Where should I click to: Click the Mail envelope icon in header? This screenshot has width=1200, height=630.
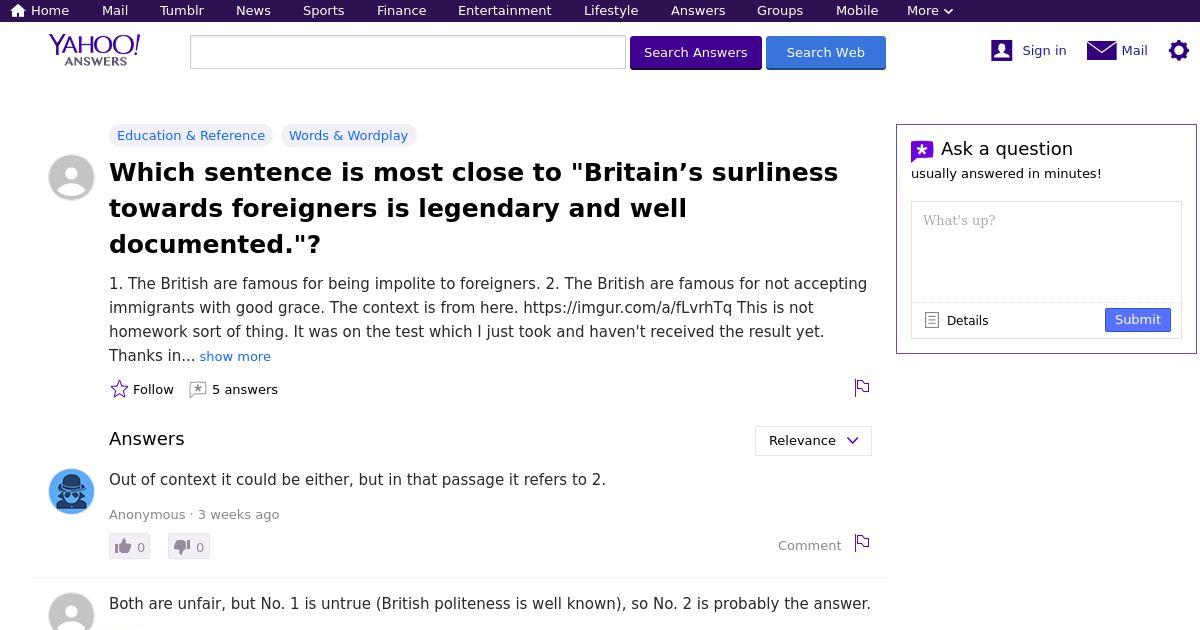pos(1101,50)
